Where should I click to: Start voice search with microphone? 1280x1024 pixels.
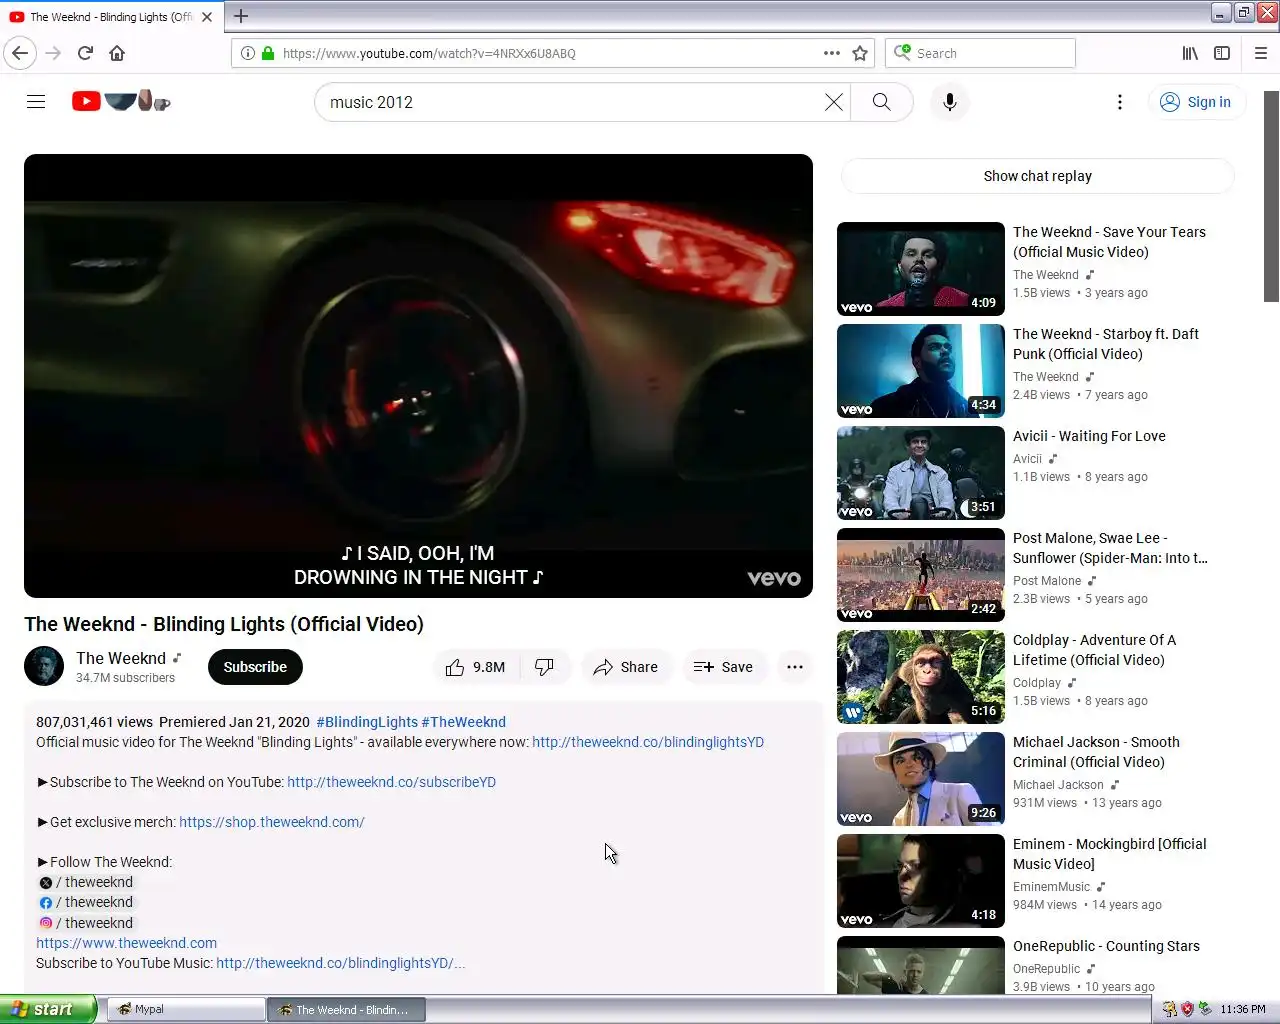point(950,102)
